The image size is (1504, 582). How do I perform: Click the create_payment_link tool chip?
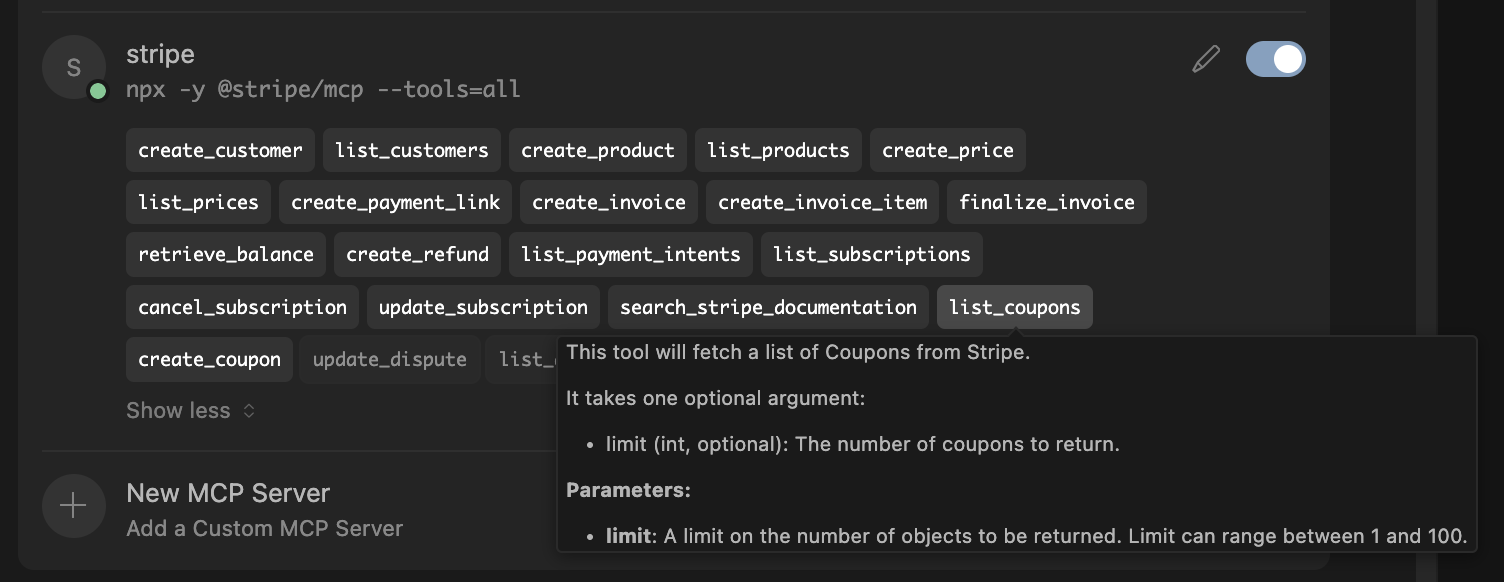[x=395, y=203]
